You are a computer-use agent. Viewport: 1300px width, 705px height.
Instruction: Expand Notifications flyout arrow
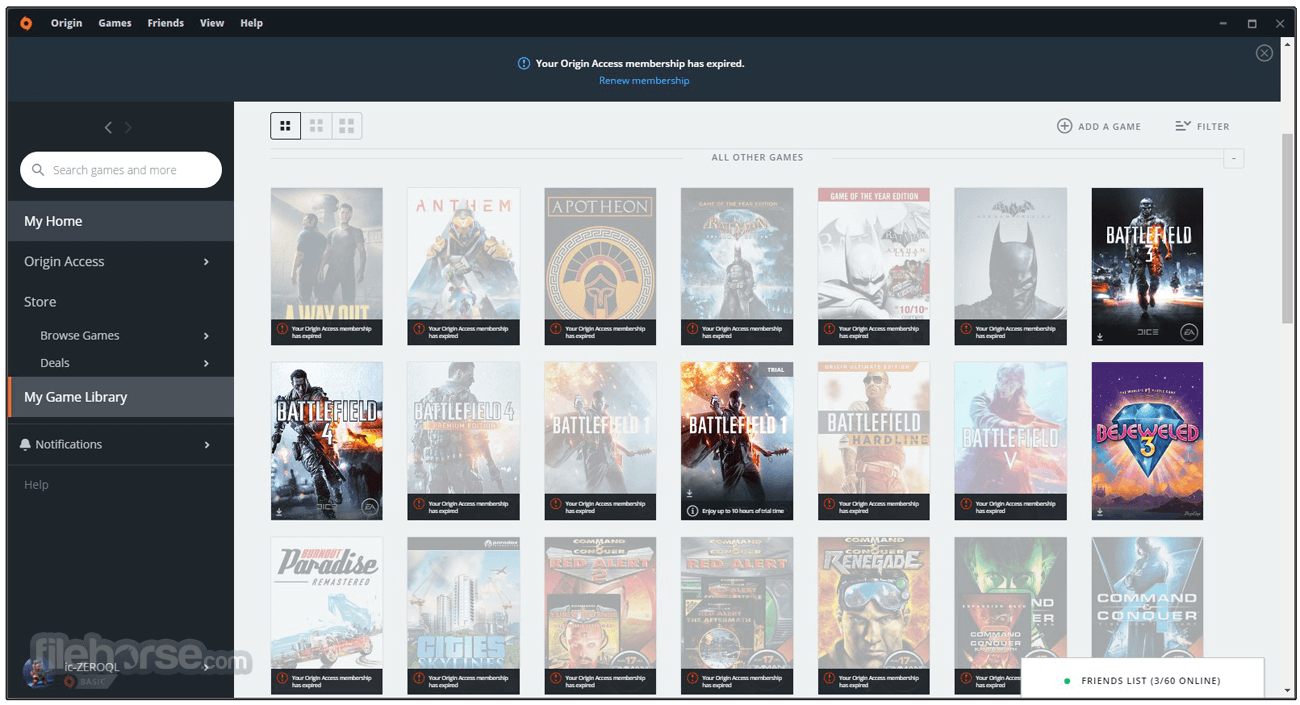point(207,445)
